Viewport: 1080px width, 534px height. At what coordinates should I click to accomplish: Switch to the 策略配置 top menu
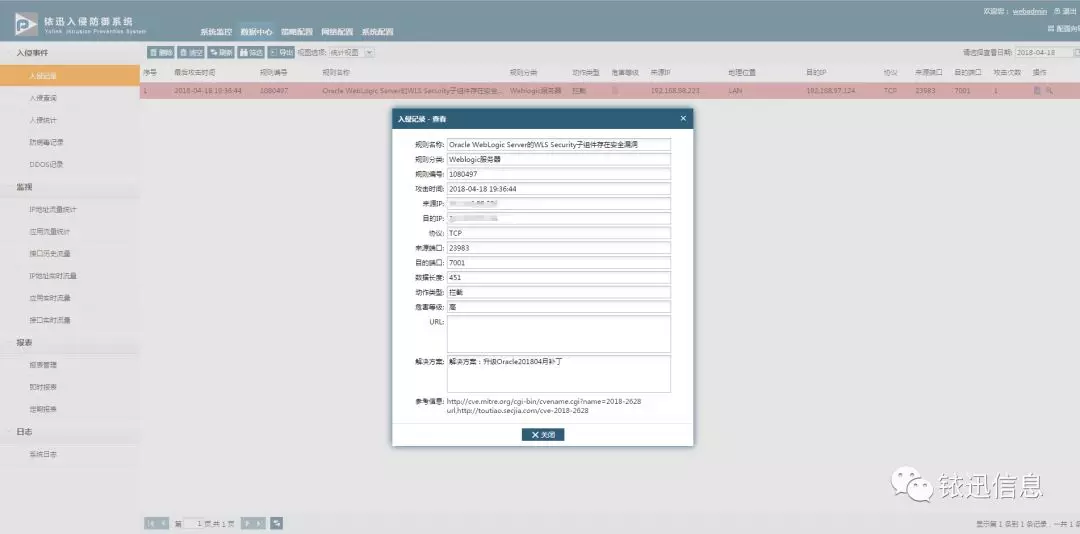coord(297,32)
